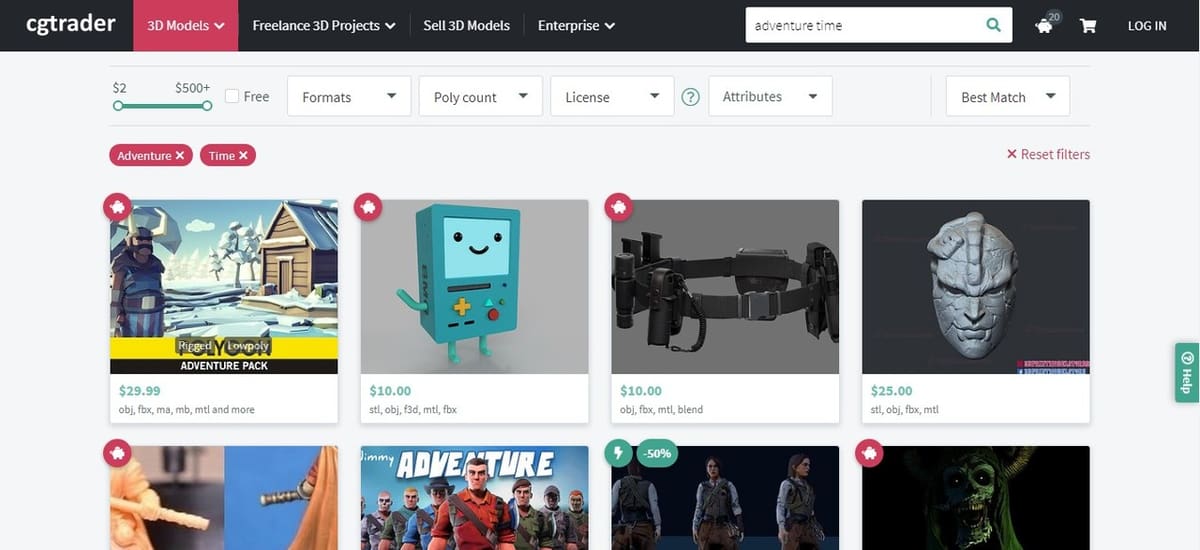
Task: Open the Enterprise menu
Action: 576,25
